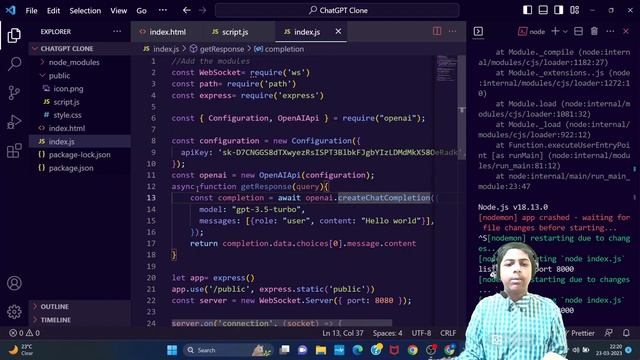Click the editor minimap preview

(x=447, y=69)
